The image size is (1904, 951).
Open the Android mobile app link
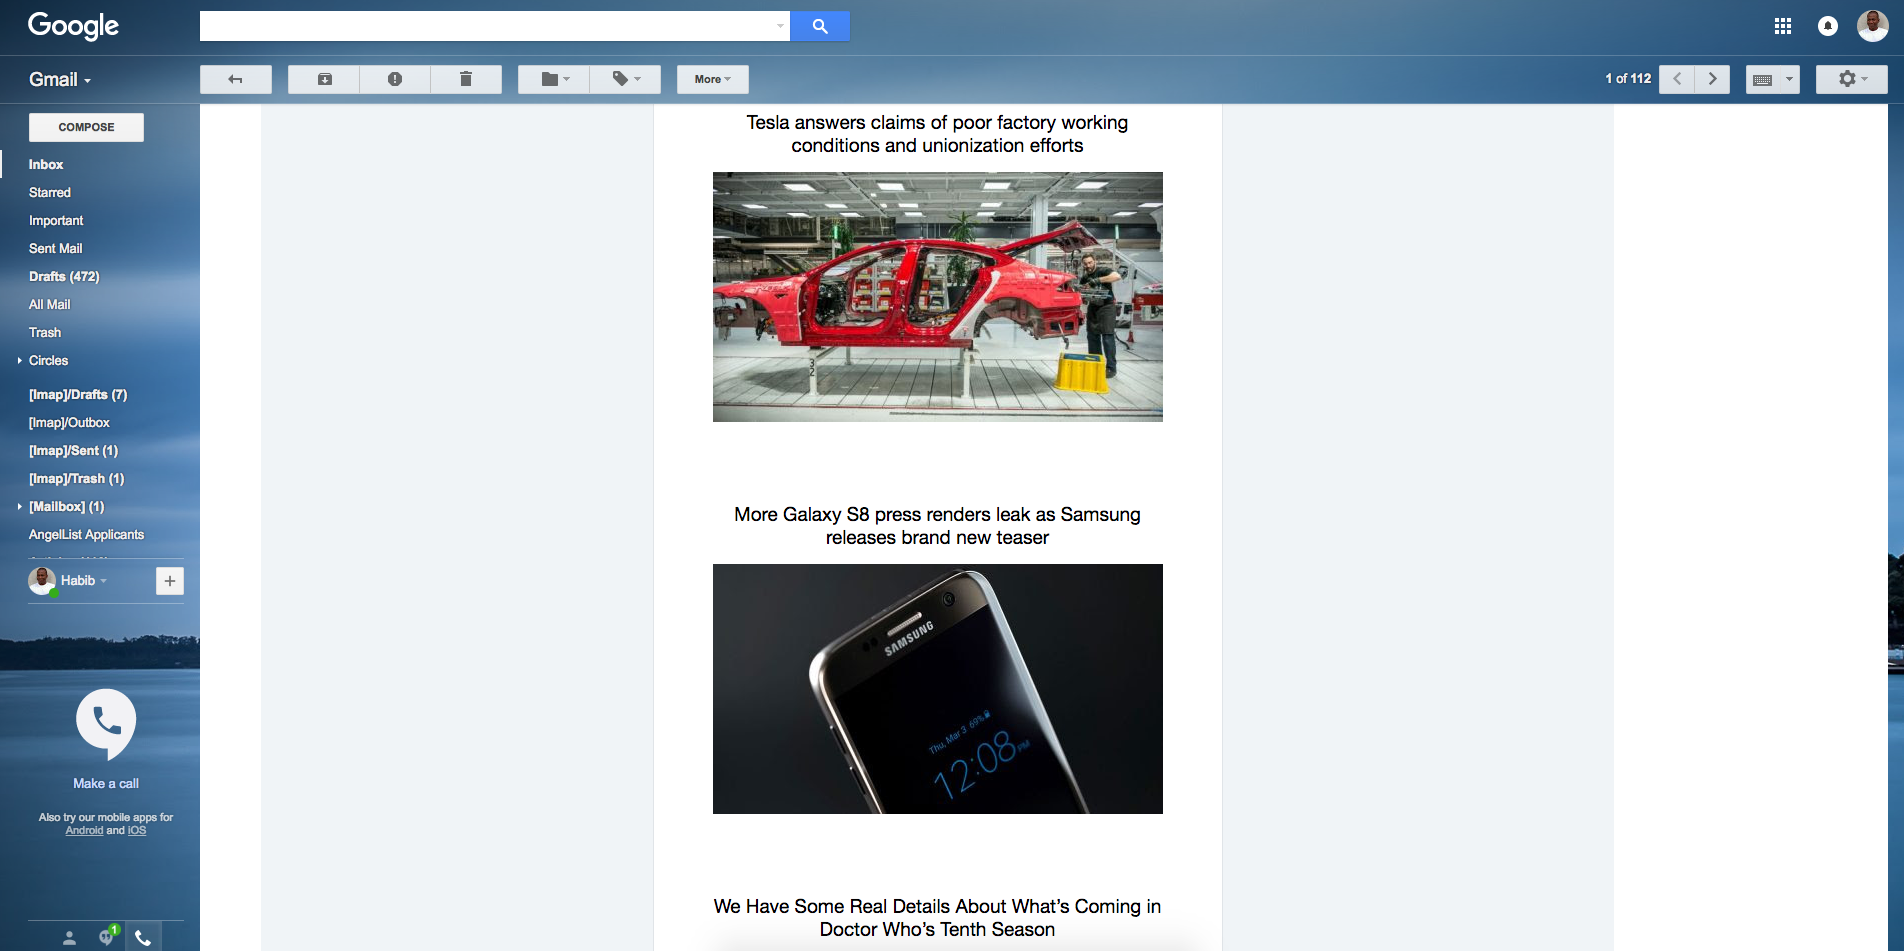coord(84,830)
